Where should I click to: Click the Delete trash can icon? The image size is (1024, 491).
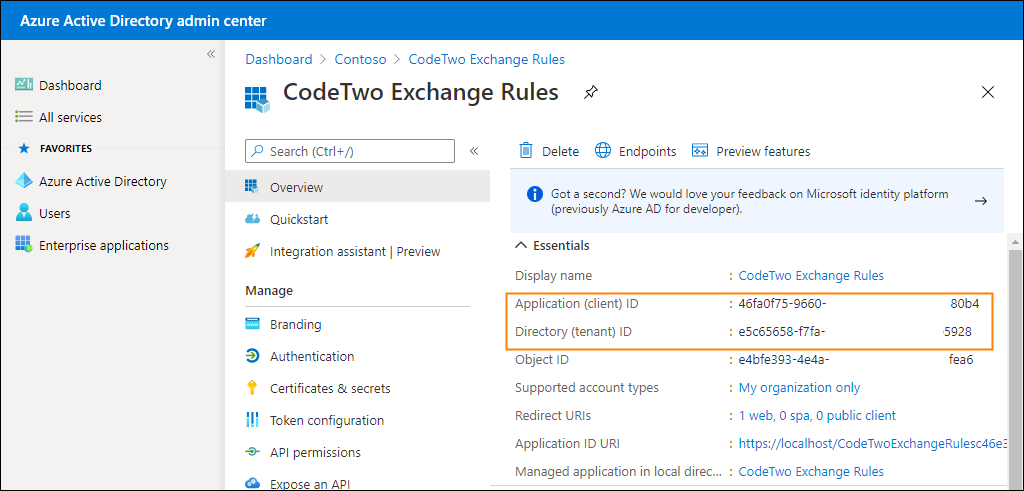tap(526, 151)
